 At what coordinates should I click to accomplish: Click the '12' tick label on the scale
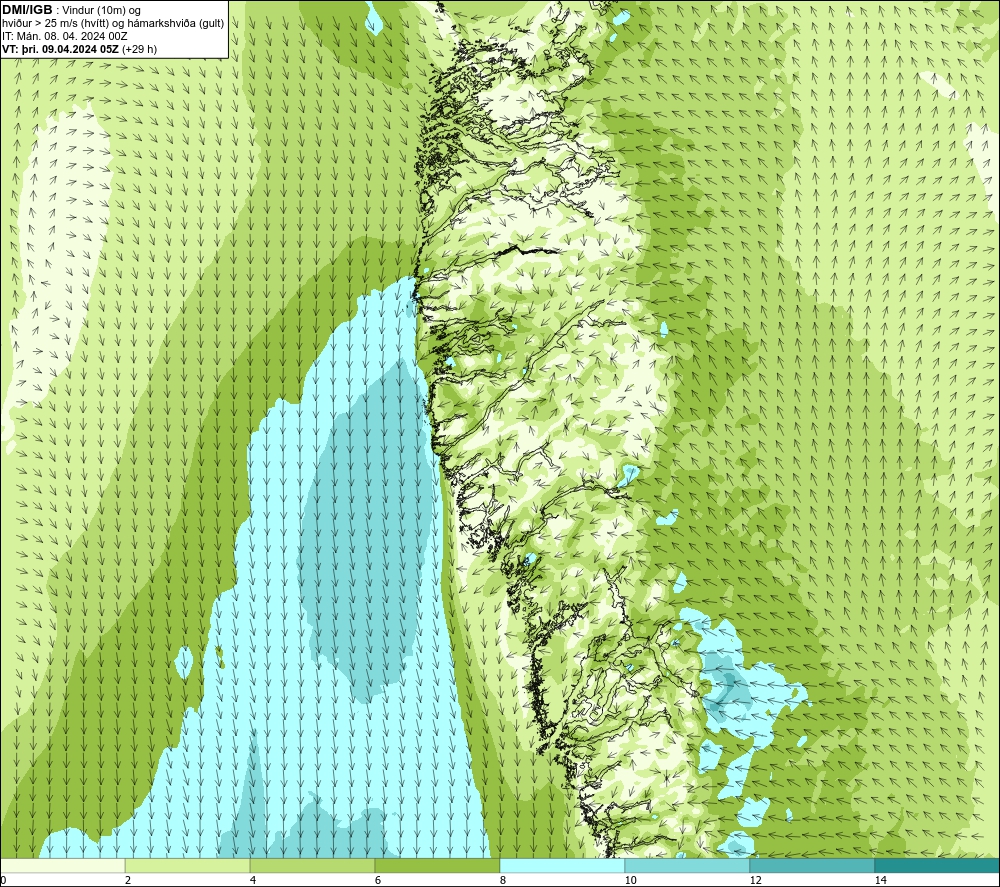[x=755, y=880]
